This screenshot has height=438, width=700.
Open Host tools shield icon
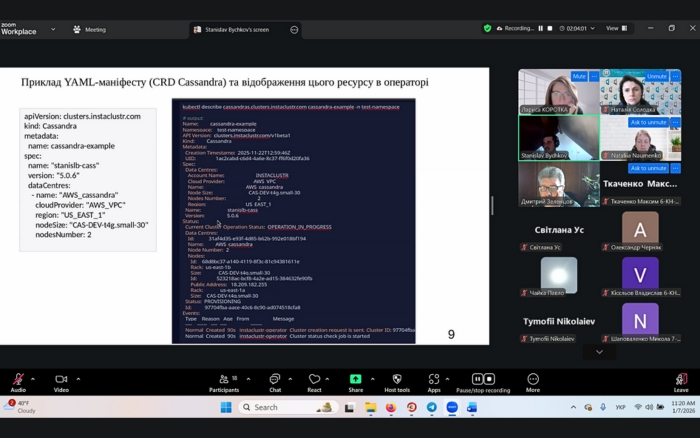[397, 381]
